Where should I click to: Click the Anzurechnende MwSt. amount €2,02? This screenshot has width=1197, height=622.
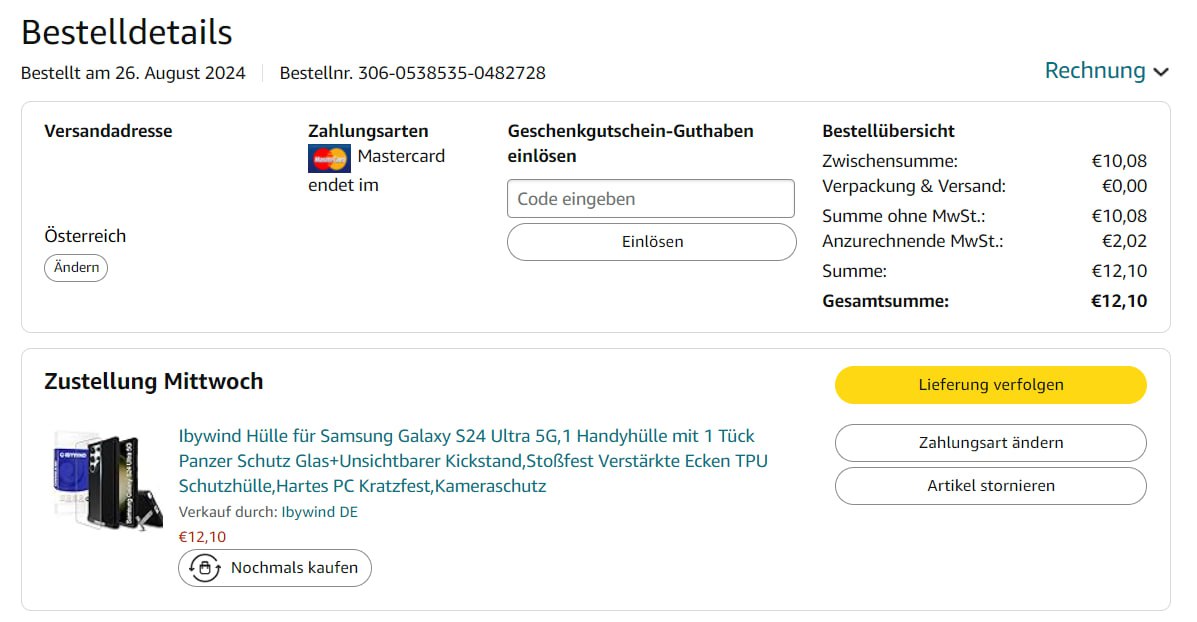click(1125, 241)
